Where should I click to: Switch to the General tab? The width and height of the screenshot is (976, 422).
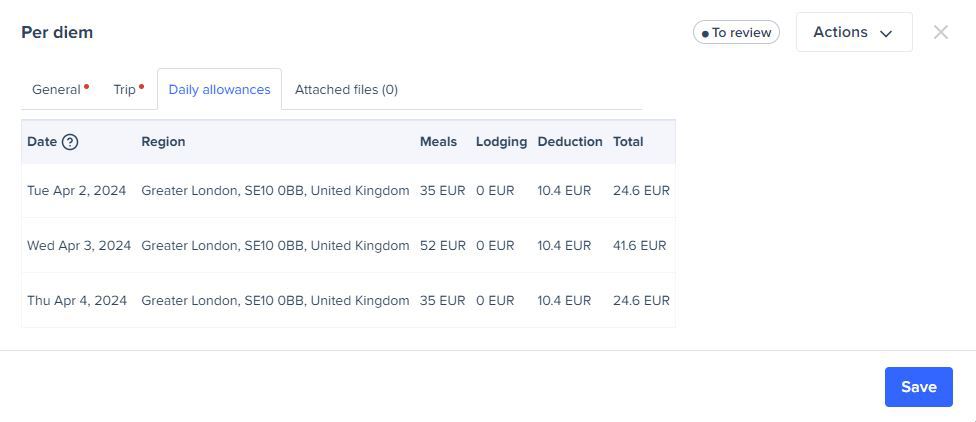(56, 90)
